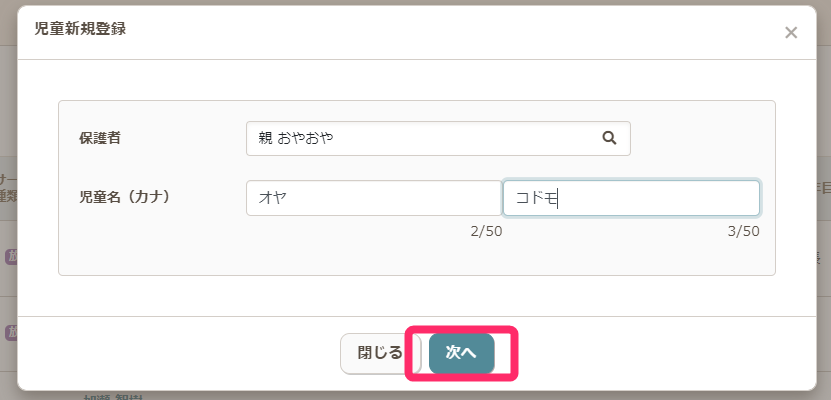831x400 pixels.
Task: Click the 2/50 character counter
Action: pyautogui.click(x=486, y=231)
